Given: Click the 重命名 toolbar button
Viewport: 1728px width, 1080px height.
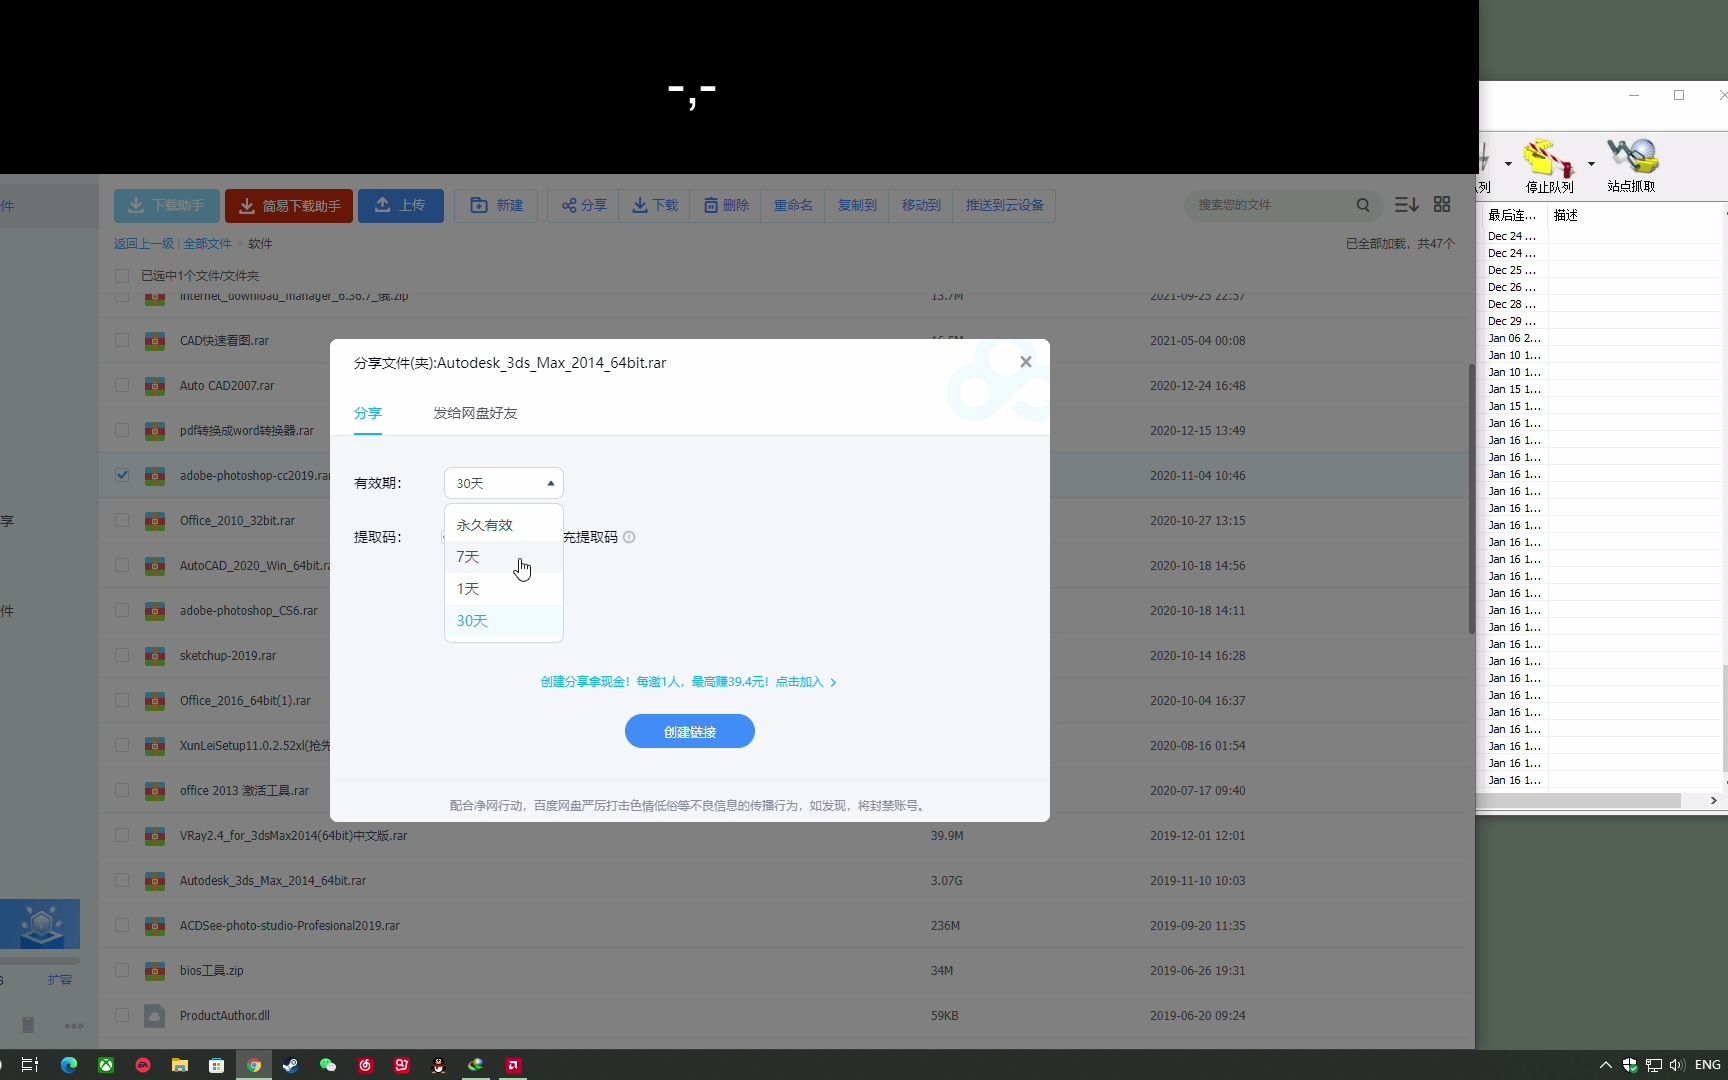Looking at the screenshot, I should (793, 206).
